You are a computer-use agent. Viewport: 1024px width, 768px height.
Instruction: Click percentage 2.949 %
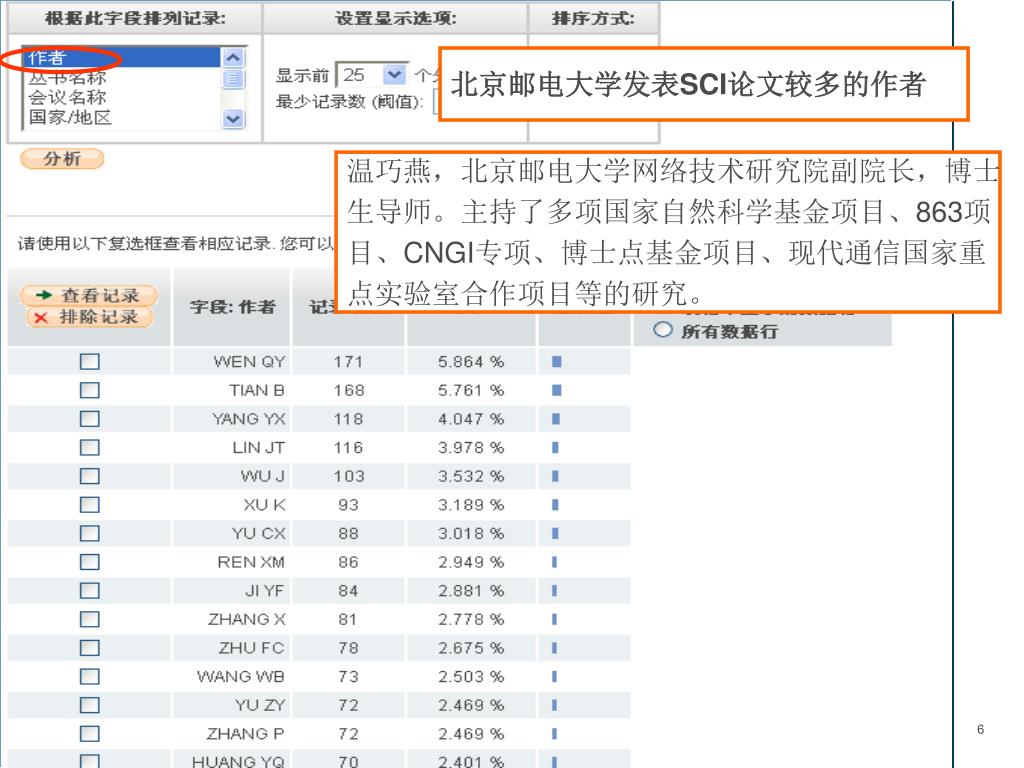(471, 562)
